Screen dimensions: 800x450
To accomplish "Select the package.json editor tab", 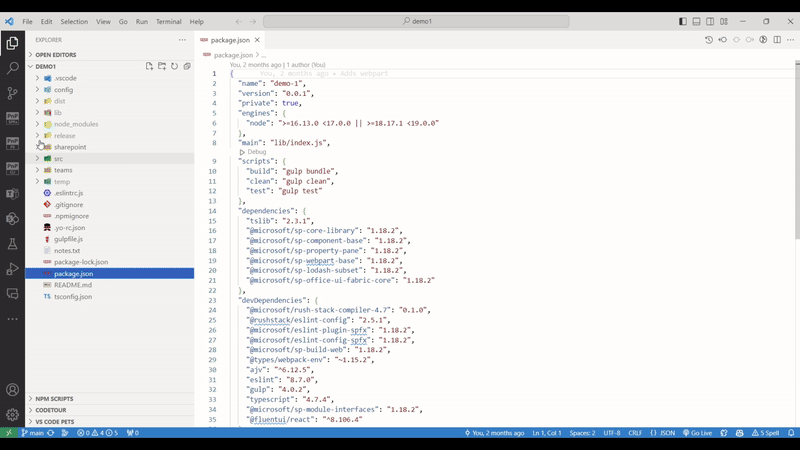I will (229, 40).
